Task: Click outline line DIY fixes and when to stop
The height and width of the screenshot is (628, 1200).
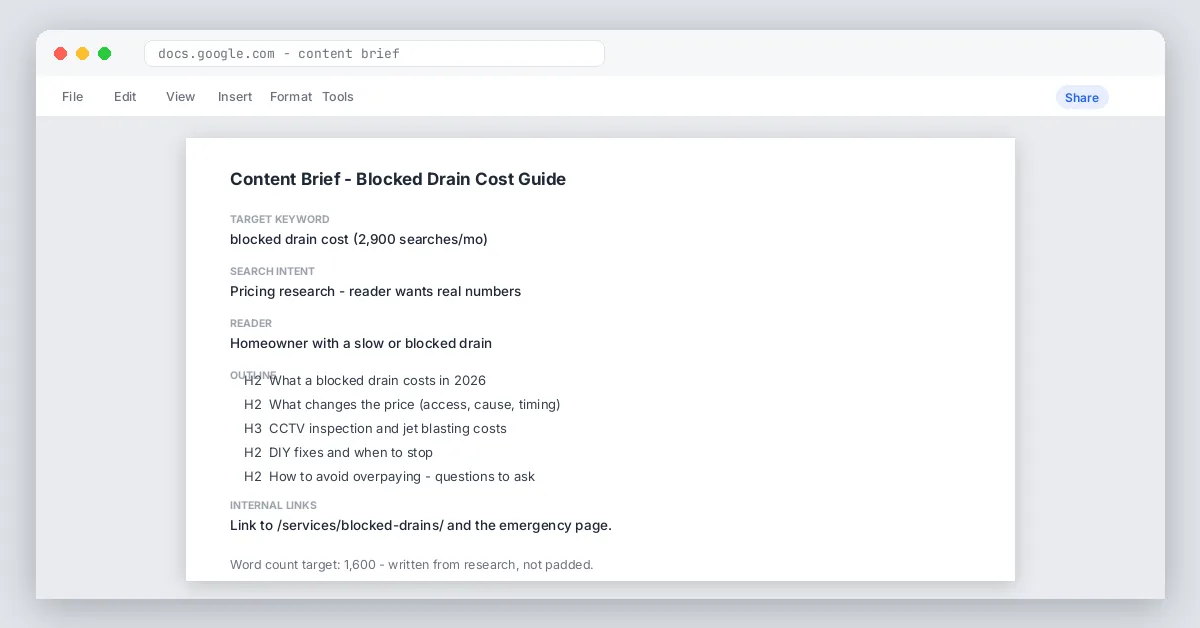Action: tap(338, 452)
